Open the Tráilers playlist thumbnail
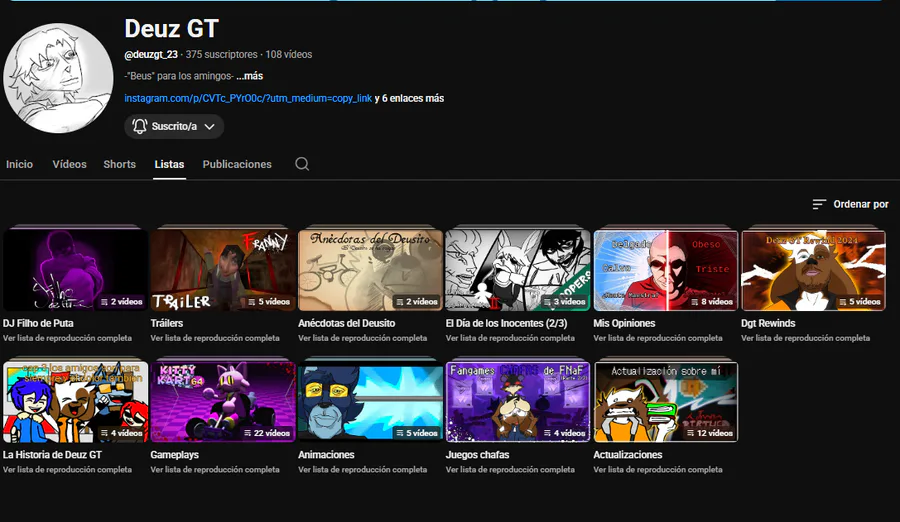900x522 pixels. (x=223, y=270)
